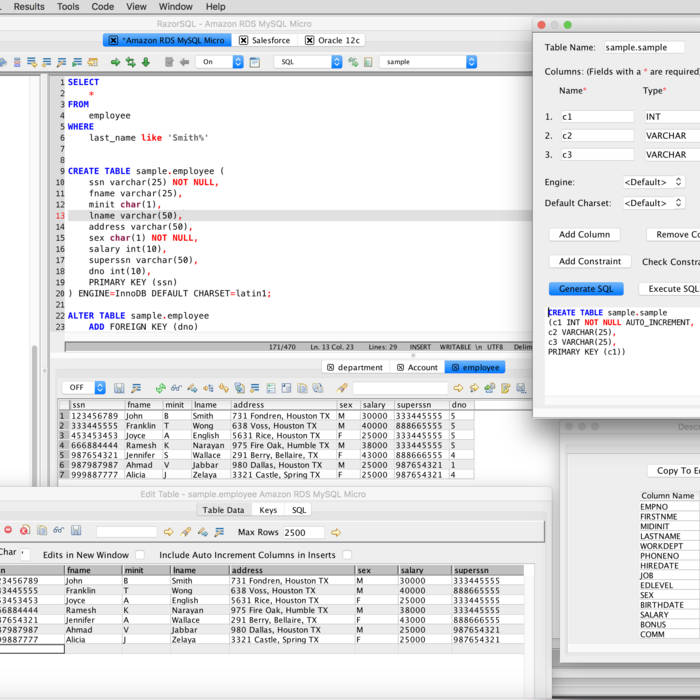Open the Engine Default dropdown
This screenshot has height=700, width=700.
(x=654, y=182)
